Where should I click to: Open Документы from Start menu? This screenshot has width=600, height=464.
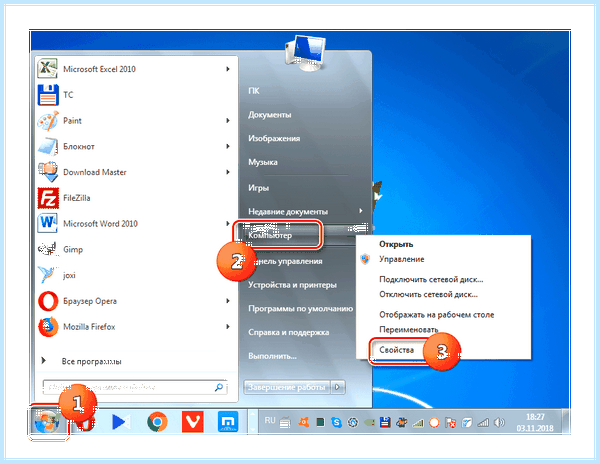pos(269,115)
